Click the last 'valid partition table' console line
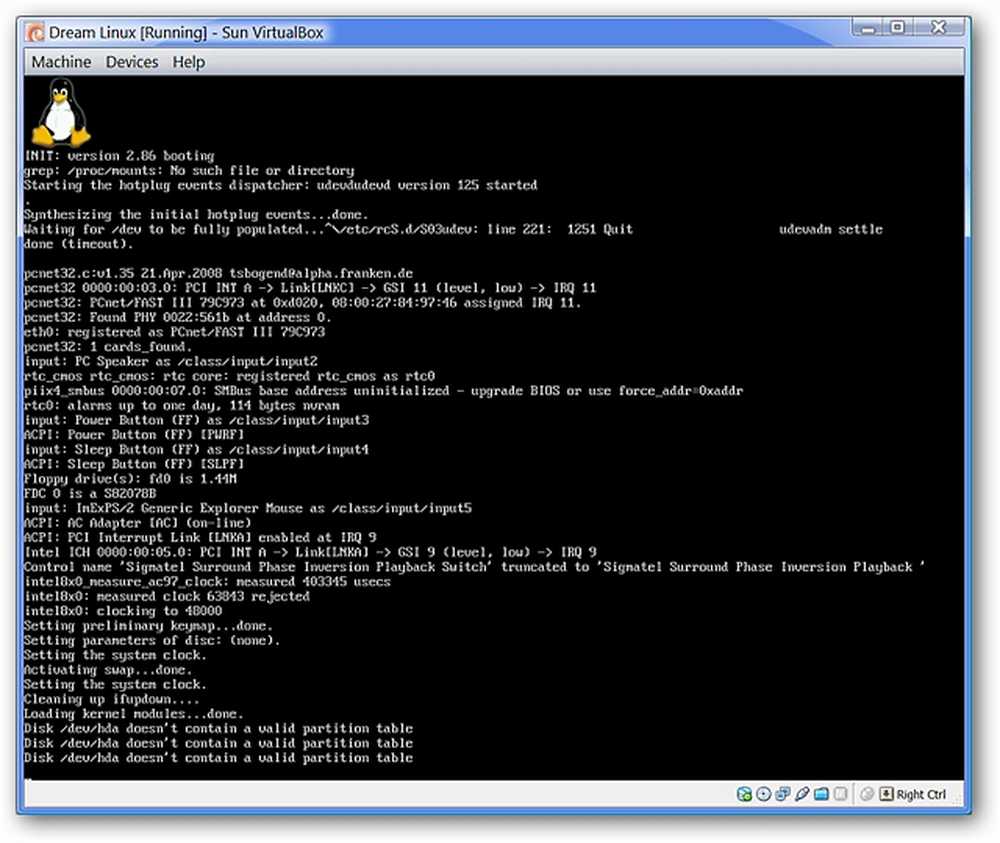This screenshot has height=843, width=1000. coord(219,758)
